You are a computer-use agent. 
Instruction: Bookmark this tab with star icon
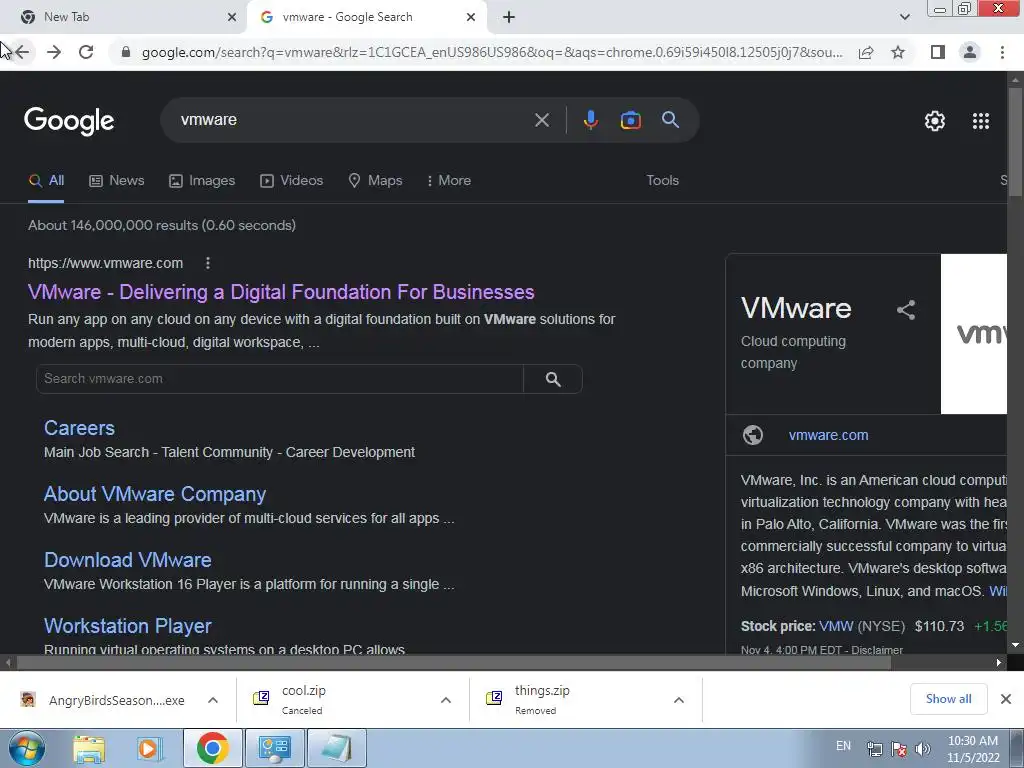[898, 52]
